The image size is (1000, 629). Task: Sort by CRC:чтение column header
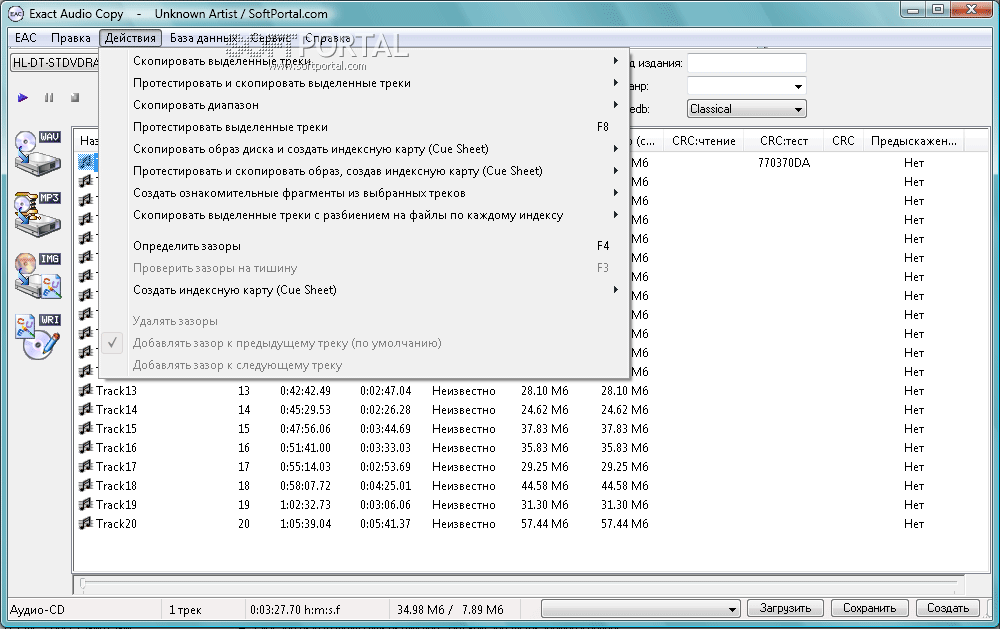point(704,141)
